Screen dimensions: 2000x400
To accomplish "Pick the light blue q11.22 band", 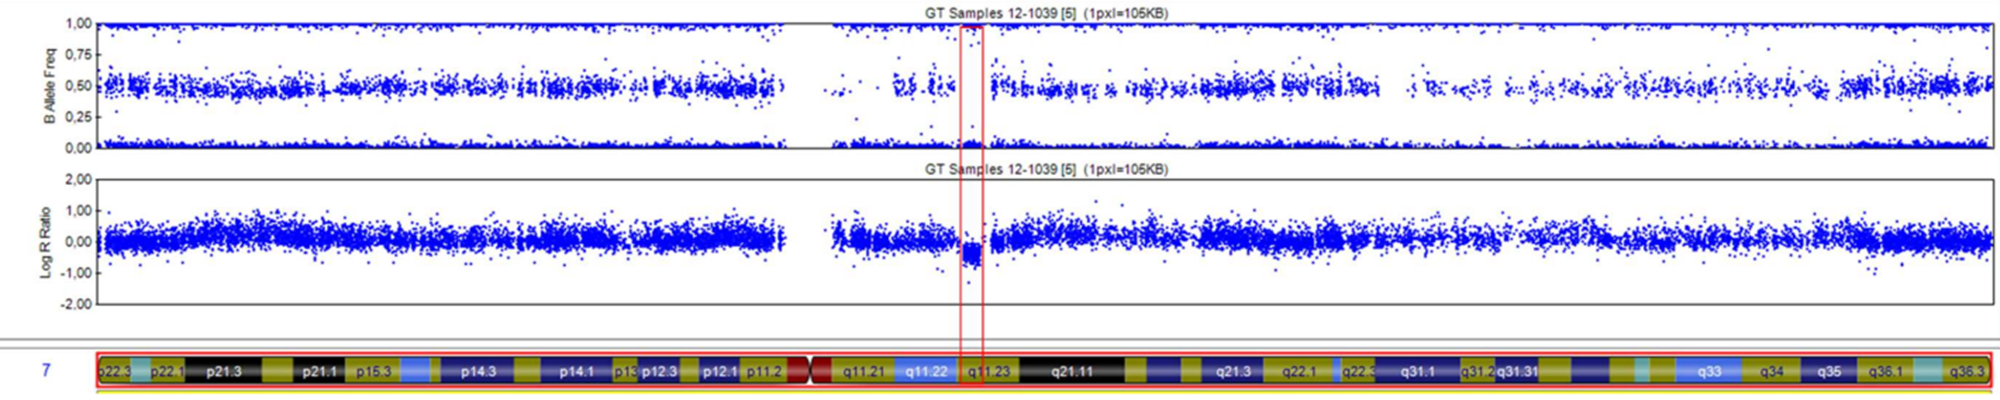I will coord(927,371).
